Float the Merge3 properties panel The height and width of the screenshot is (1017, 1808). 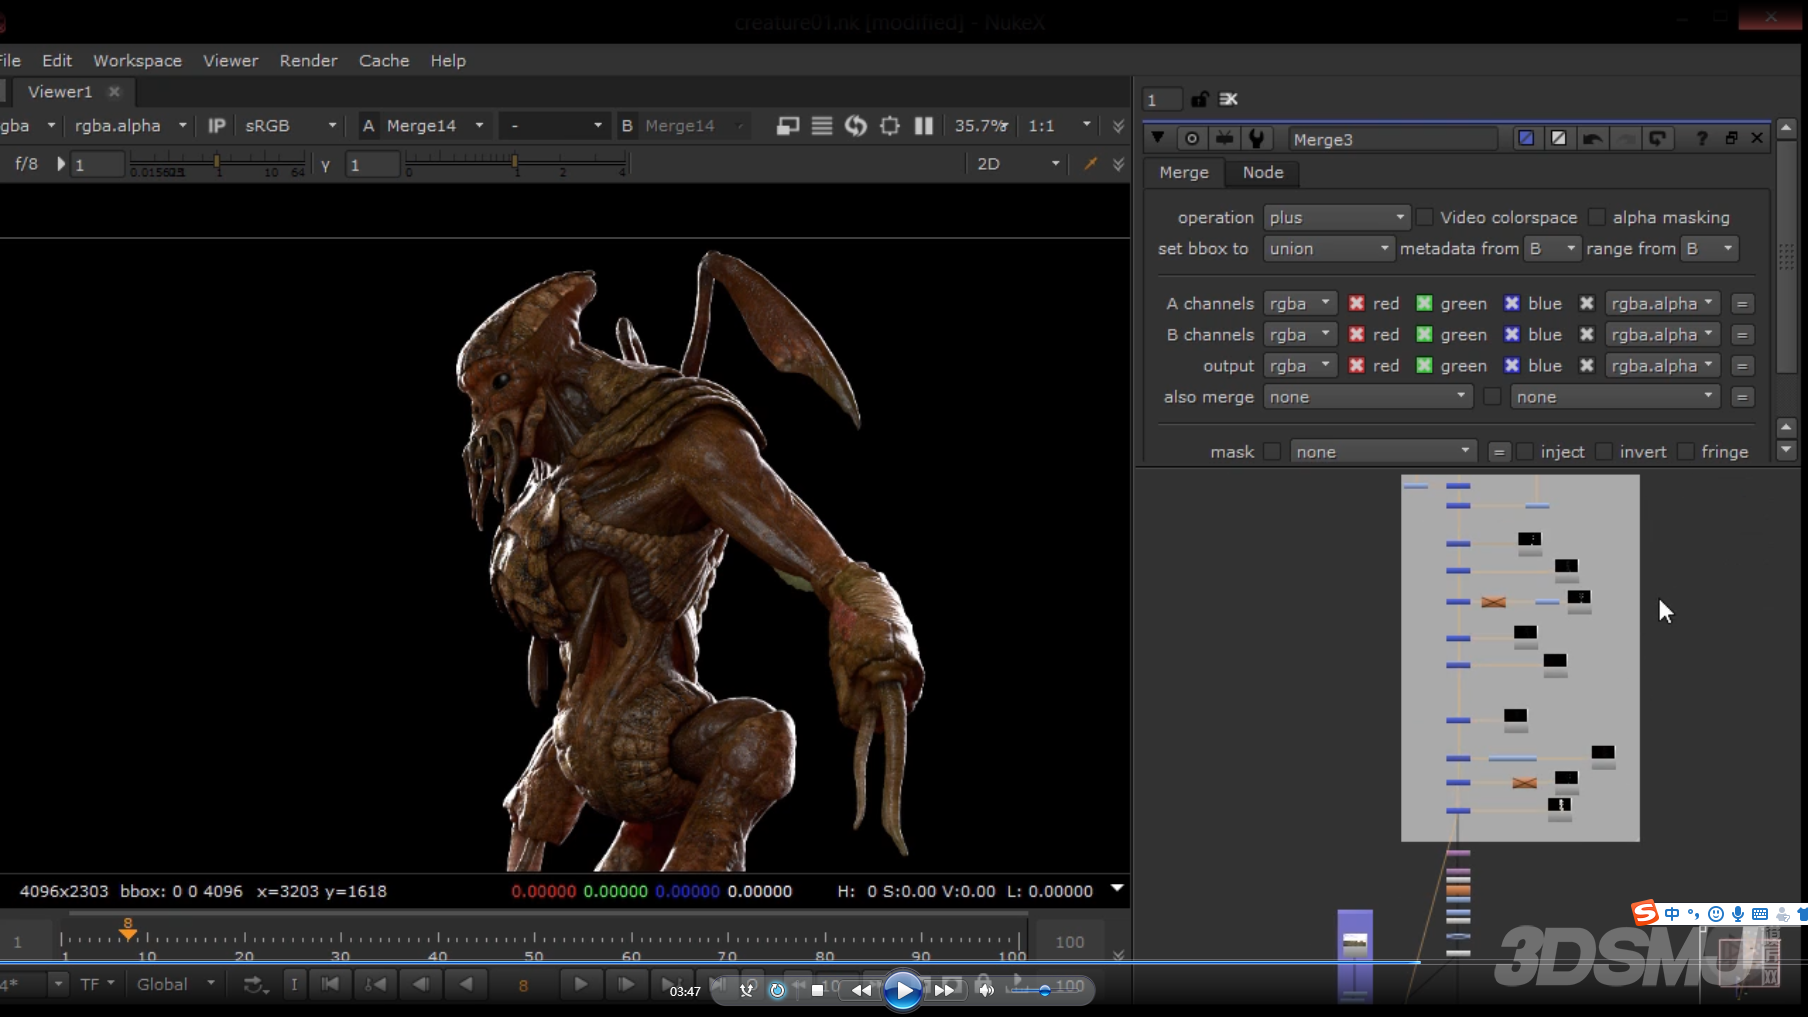click(x=1732, y=139)
